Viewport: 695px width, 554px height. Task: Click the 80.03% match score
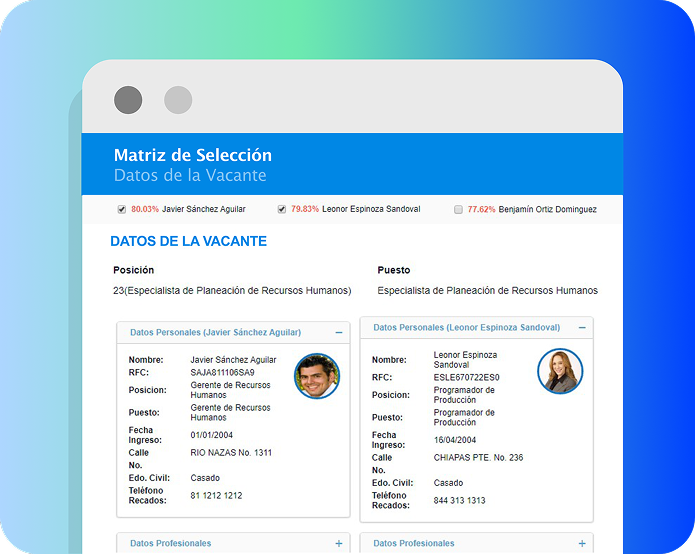click(x=145, y=210)
